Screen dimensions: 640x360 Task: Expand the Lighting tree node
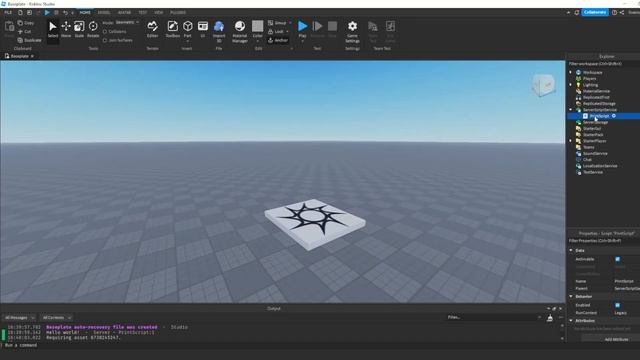pos(571,85)
